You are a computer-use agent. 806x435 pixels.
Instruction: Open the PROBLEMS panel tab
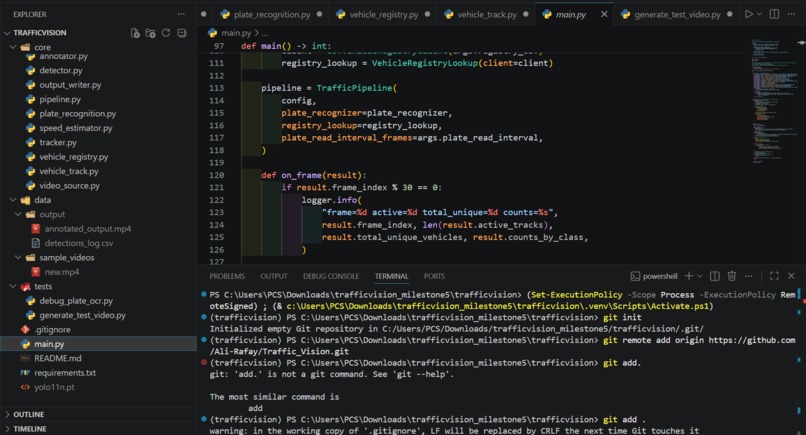(x=227, y=276)
